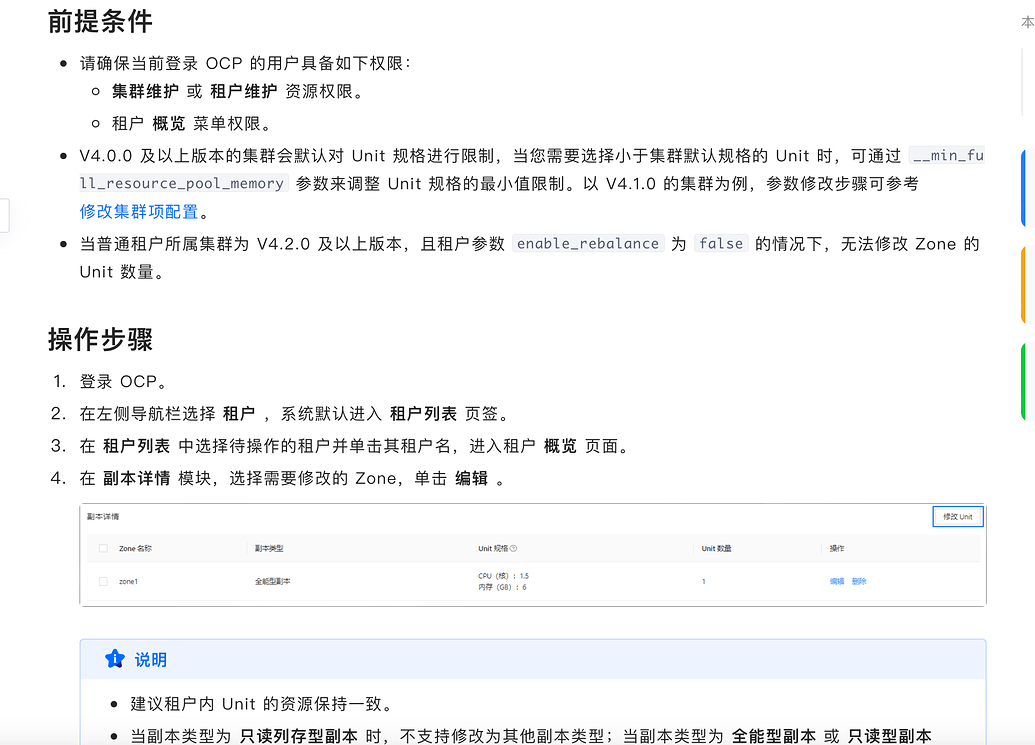Image resolution: width=1035 pixels, height=745 pixels.
Task: Select the __min_full_resource_pool_memory parameter text
Action: tap(165, 183)
